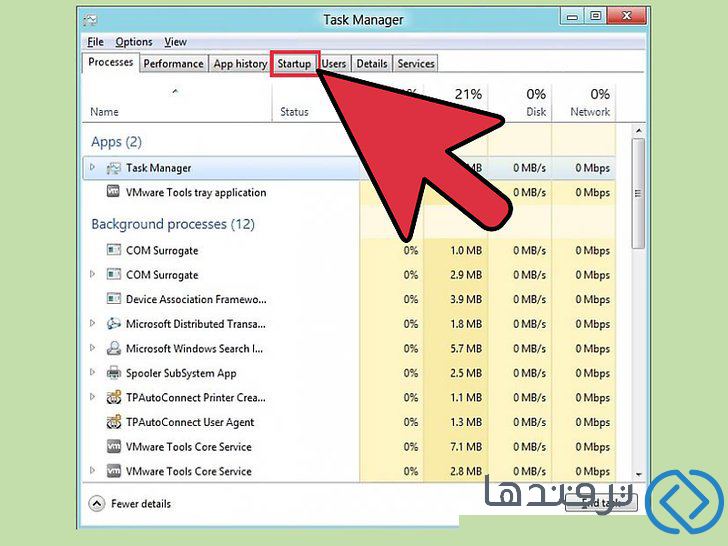Switch to the Startup tab
This screenshot has width=728, height=546.
pos(294,64)
